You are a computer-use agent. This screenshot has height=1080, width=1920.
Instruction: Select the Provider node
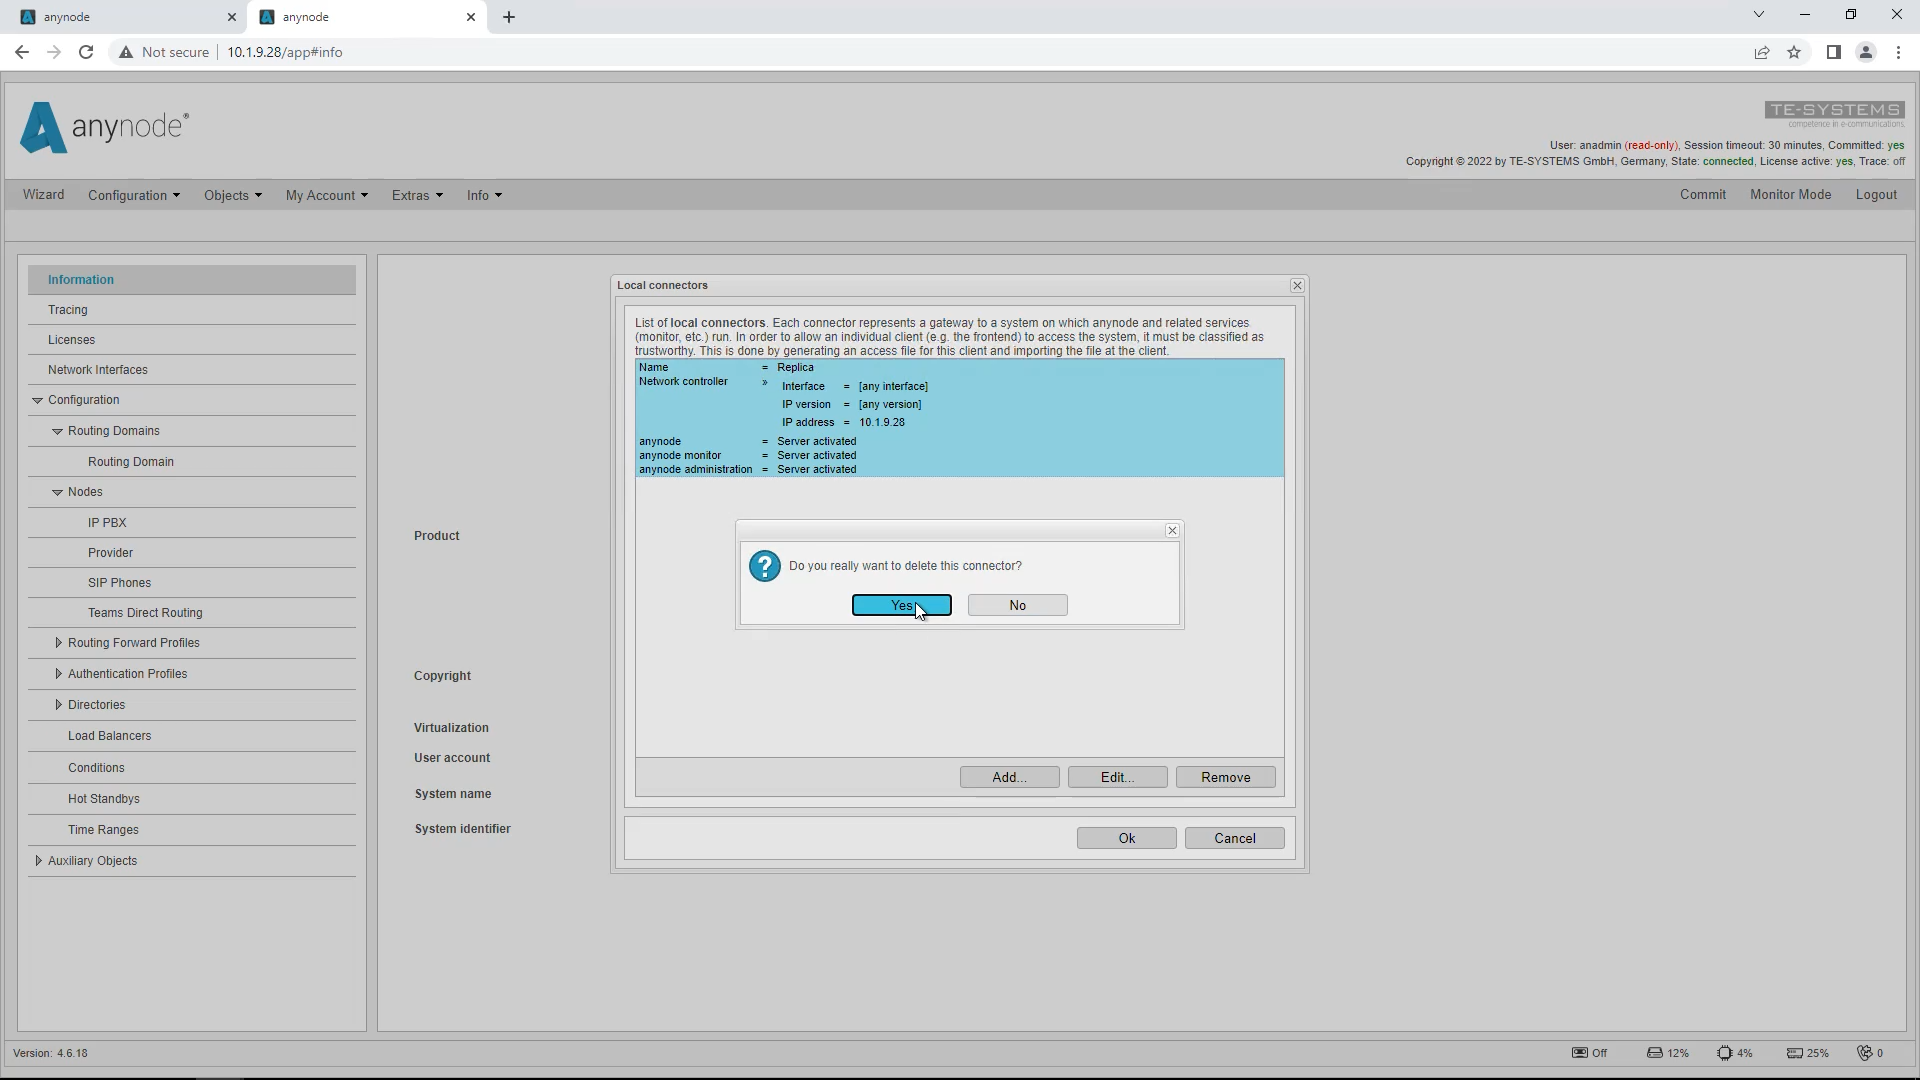coord(192,553)
